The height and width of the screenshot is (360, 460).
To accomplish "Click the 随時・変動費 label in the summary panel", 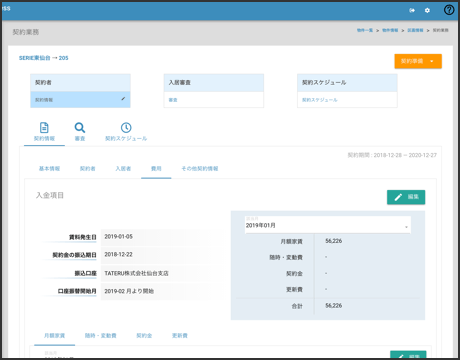I will coord(286,257).
